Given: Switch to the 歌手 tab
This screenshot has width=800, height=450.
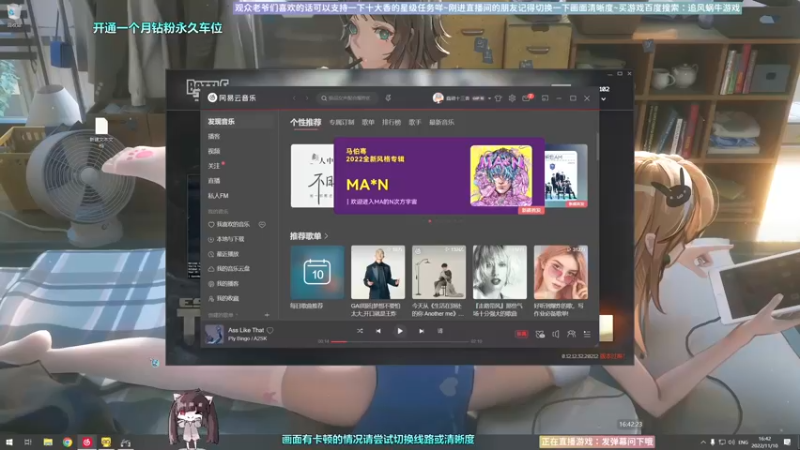Looking at the screenshot, I should pyautogui.click(x=415, y=122).
